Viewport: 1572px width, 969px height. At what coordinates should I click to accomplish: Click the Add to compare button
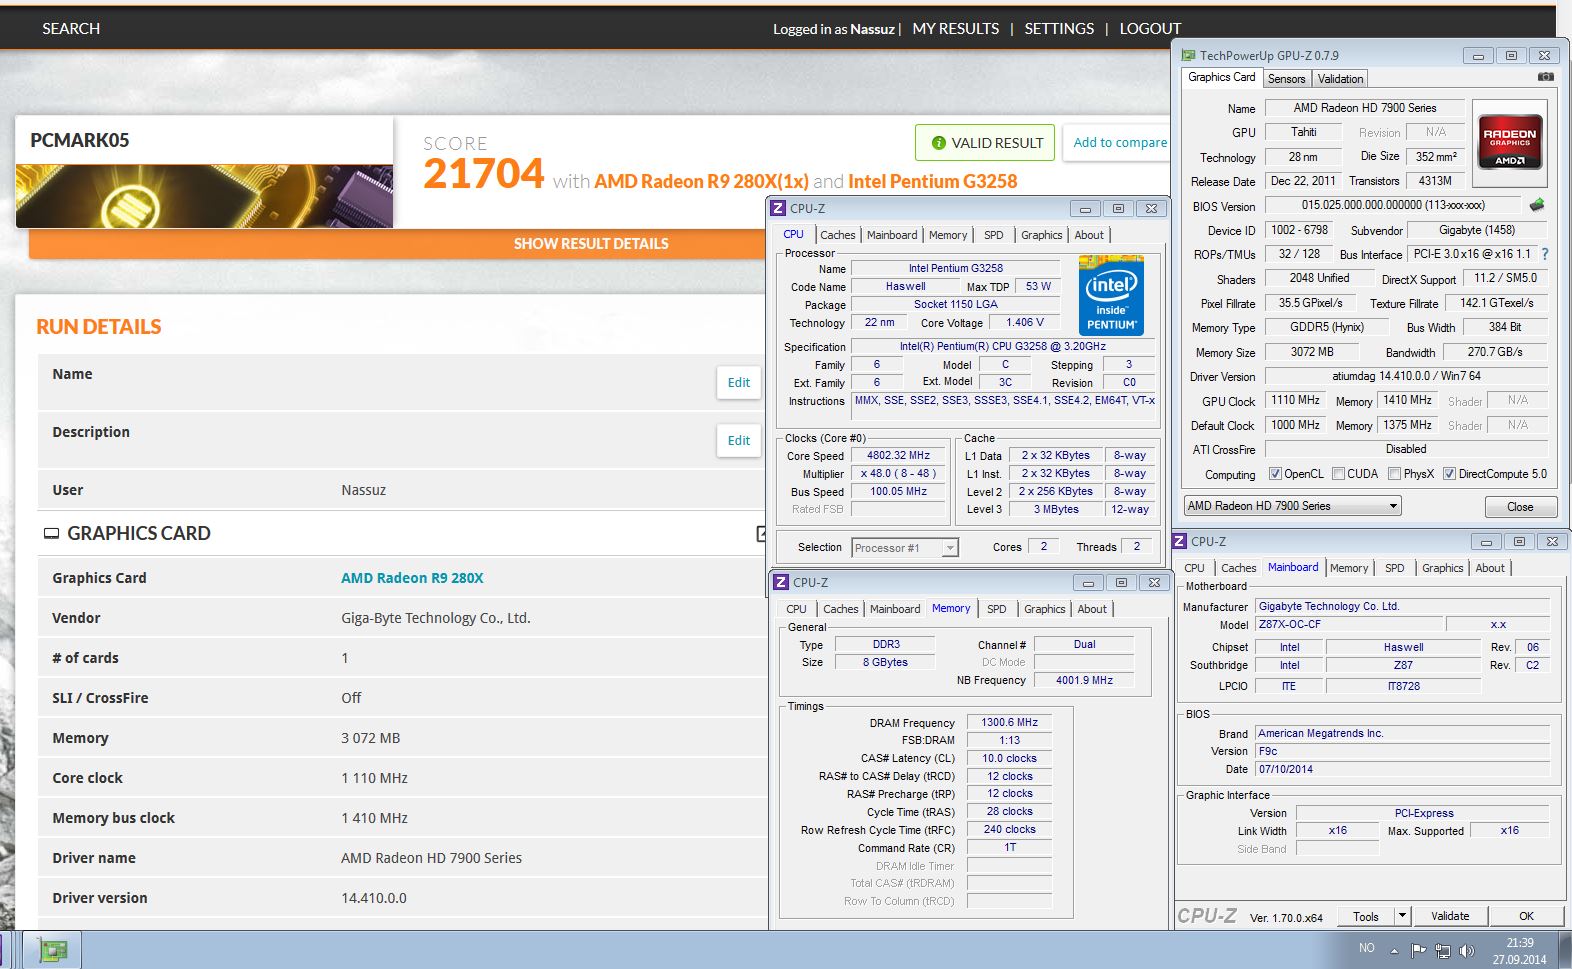tap(1119, 142)
